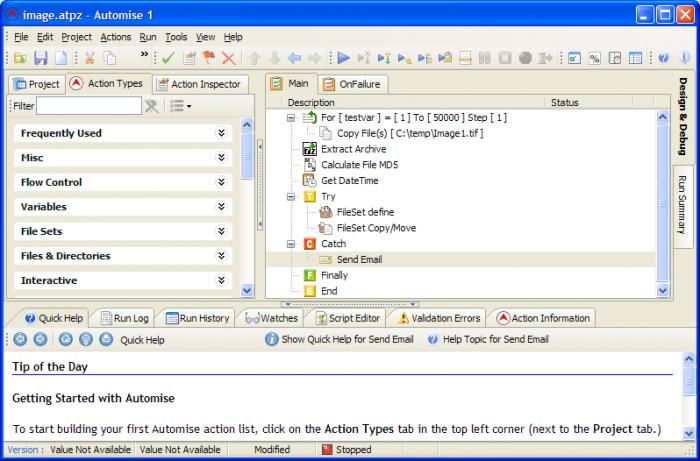The height and width of the screenshot is (461, 700).
Task: Click Show Quick Help for Send Email
Action: pyautogui.click(x=339, y=340)
